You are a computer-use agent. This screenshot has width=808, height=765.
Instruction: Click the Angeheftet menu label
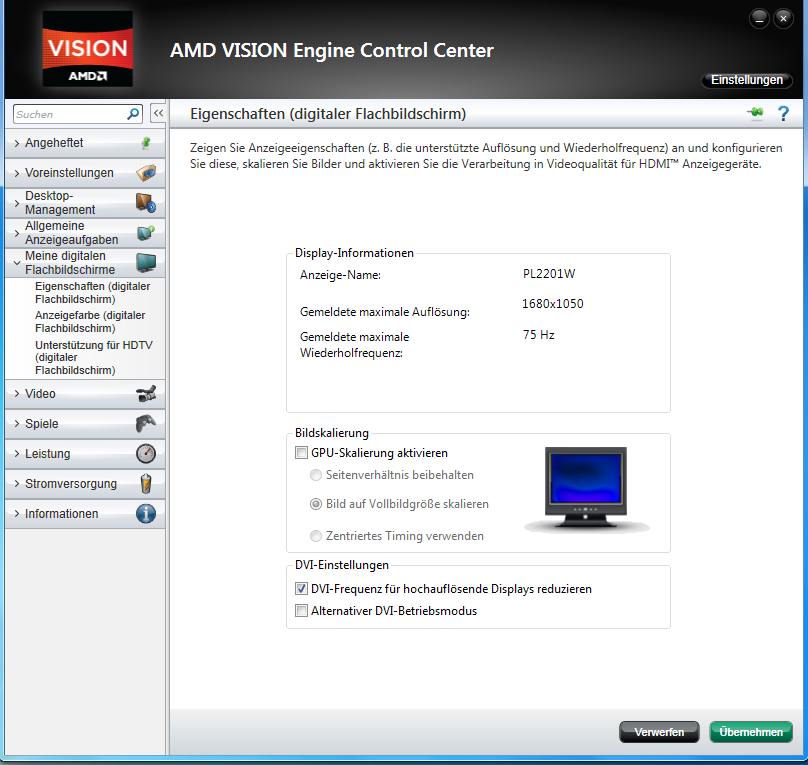(x=54, y=143)
